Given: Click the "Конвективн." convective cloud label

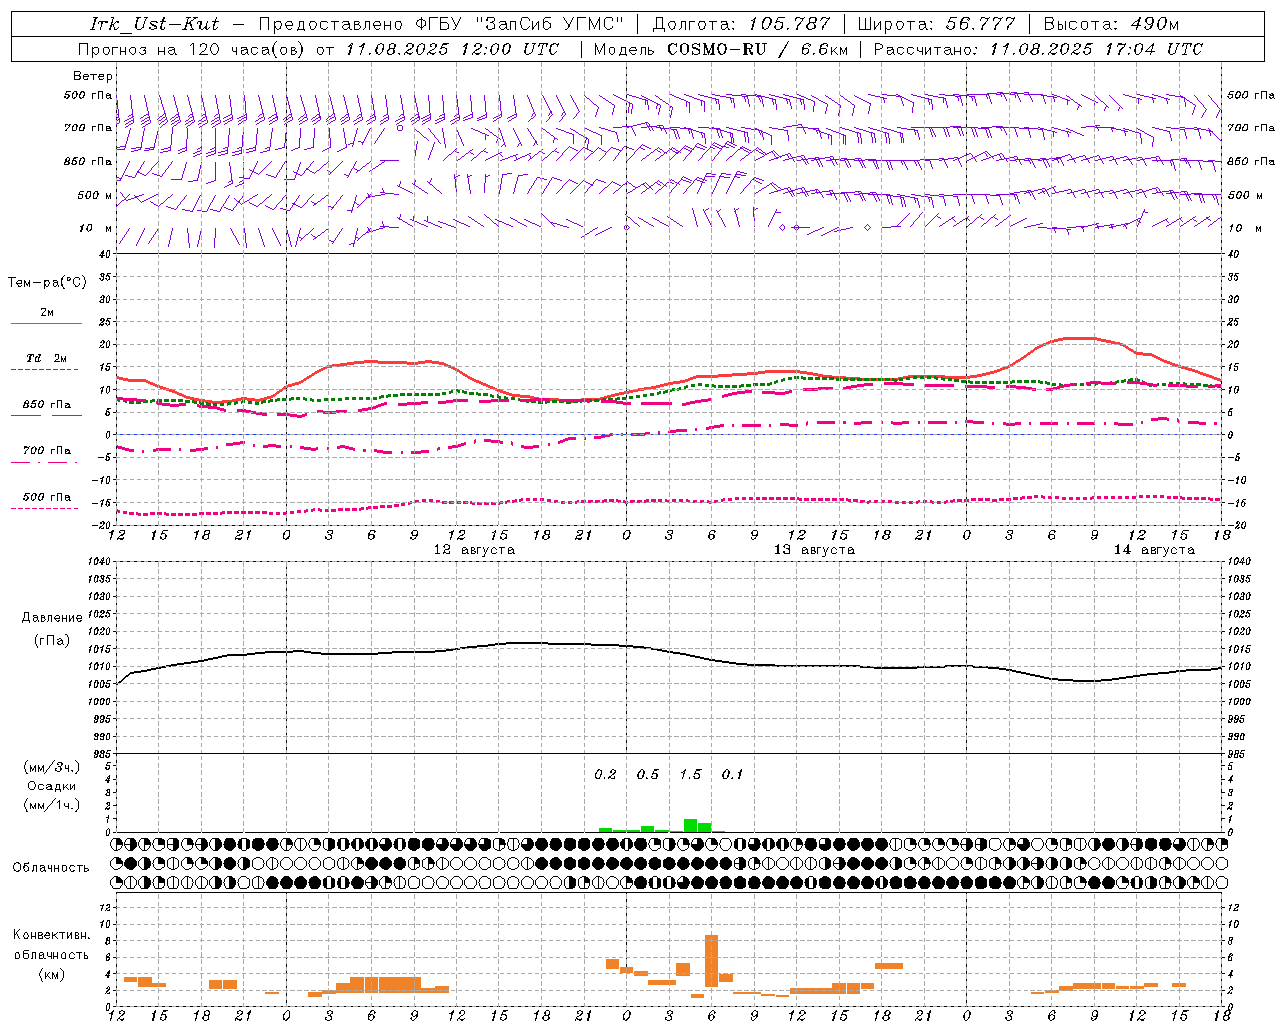Looking at the screenshot, I should pos(51,935).
